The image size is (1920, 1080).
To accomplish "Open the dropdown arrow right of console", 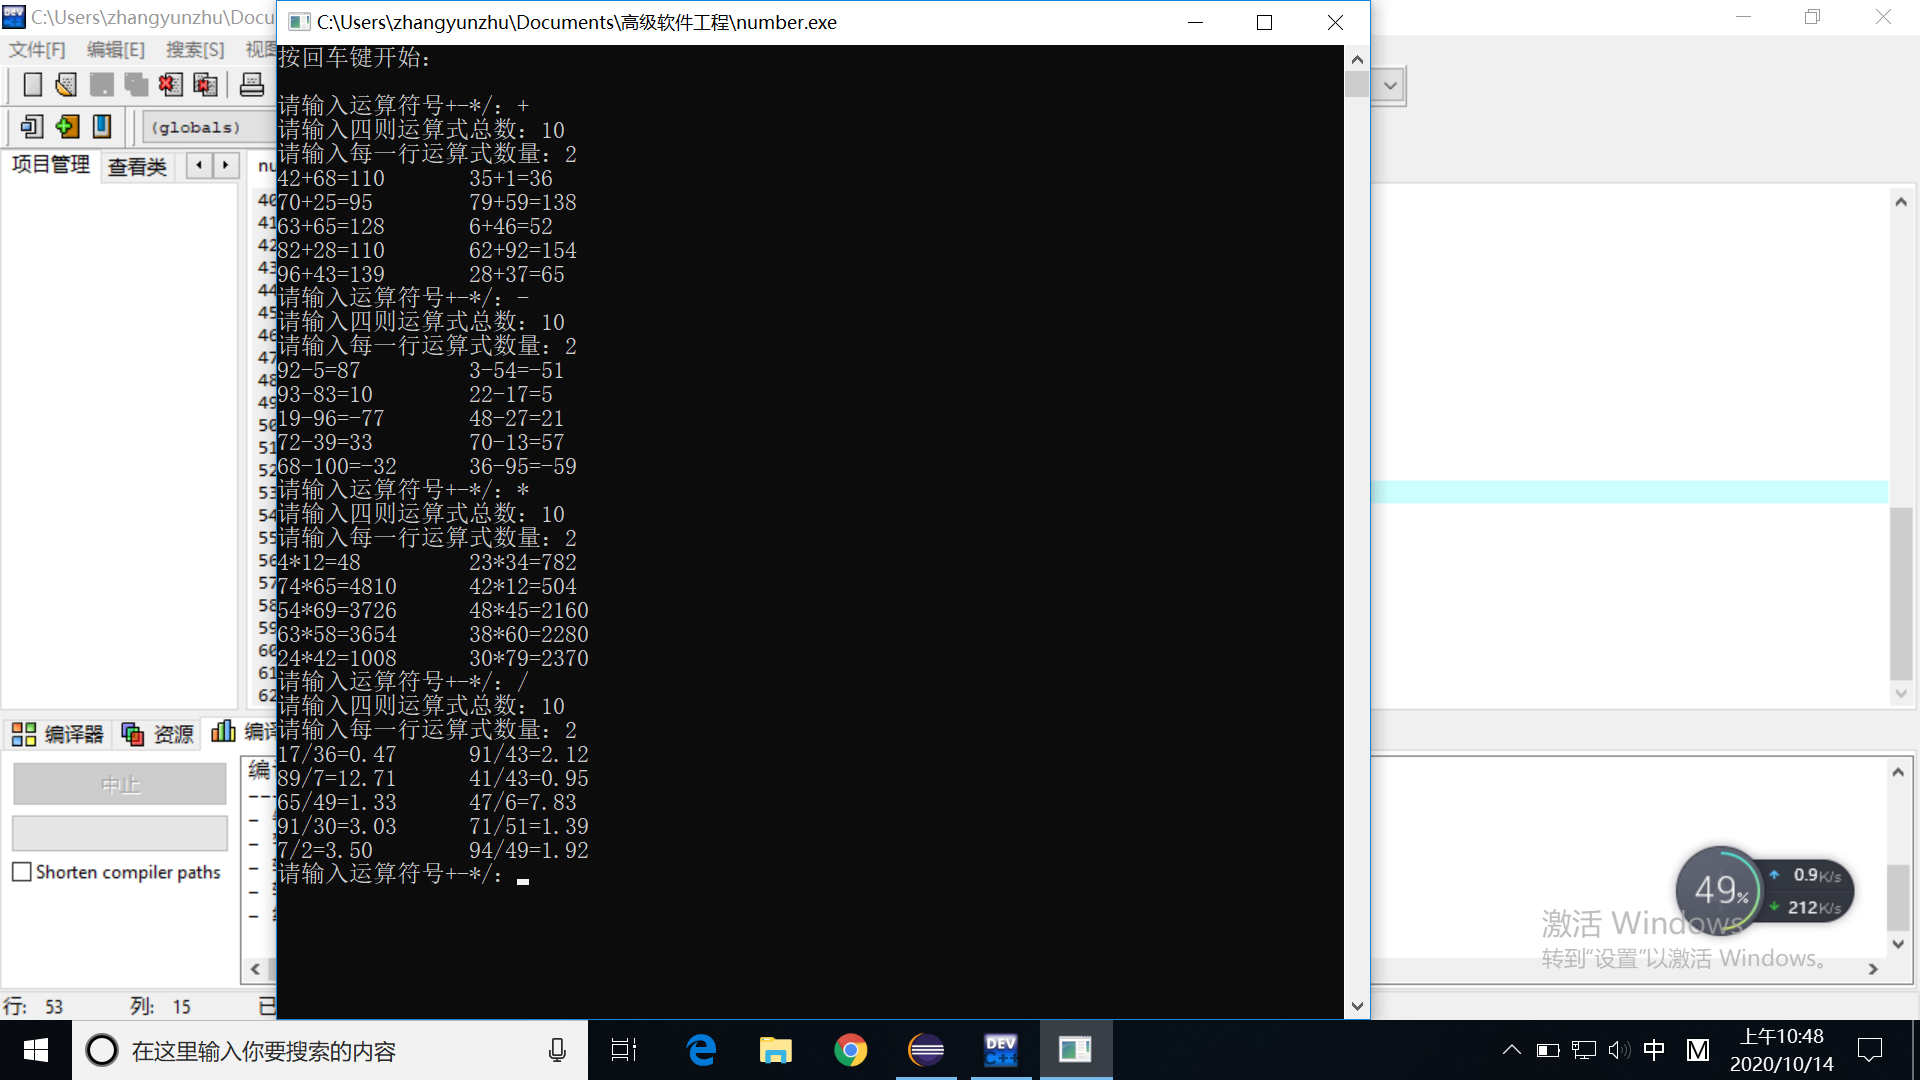I will click(1390, 86).
